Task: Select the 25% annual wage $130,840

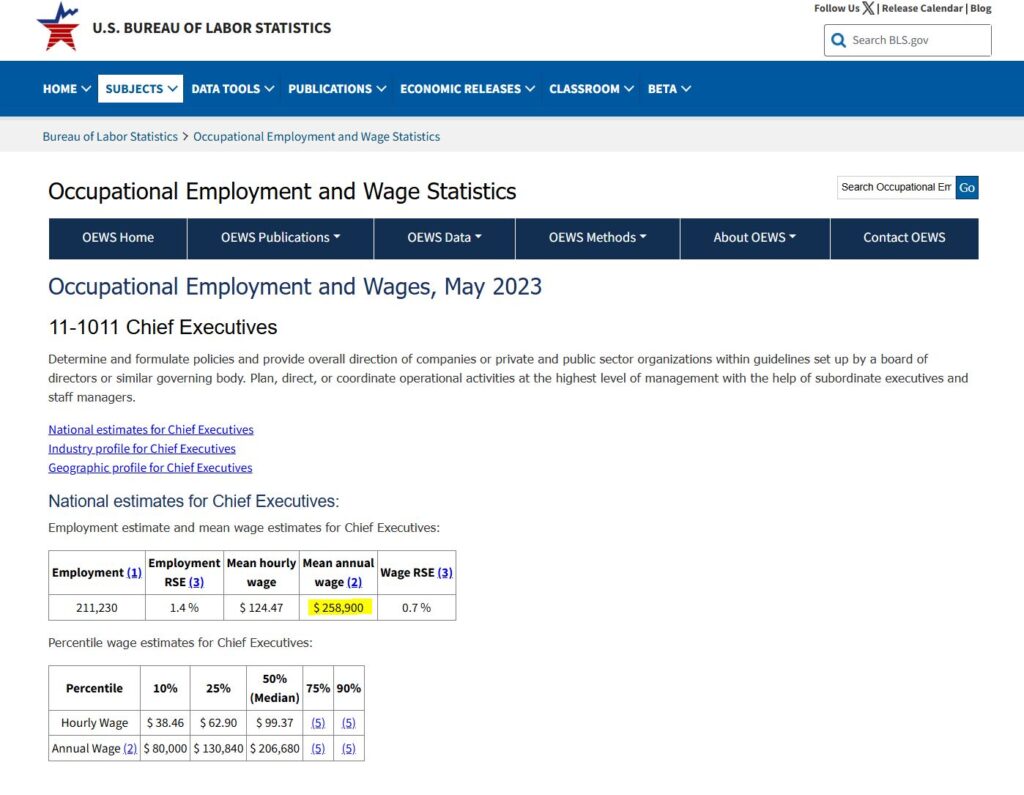Action: (218, 749)
